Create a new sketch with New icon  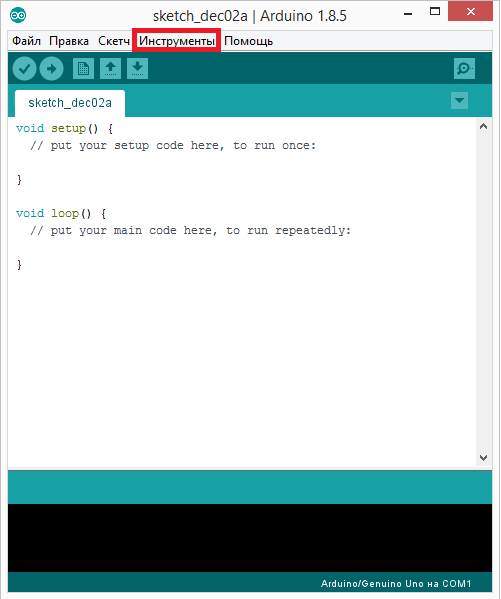(x=83, y=69)
